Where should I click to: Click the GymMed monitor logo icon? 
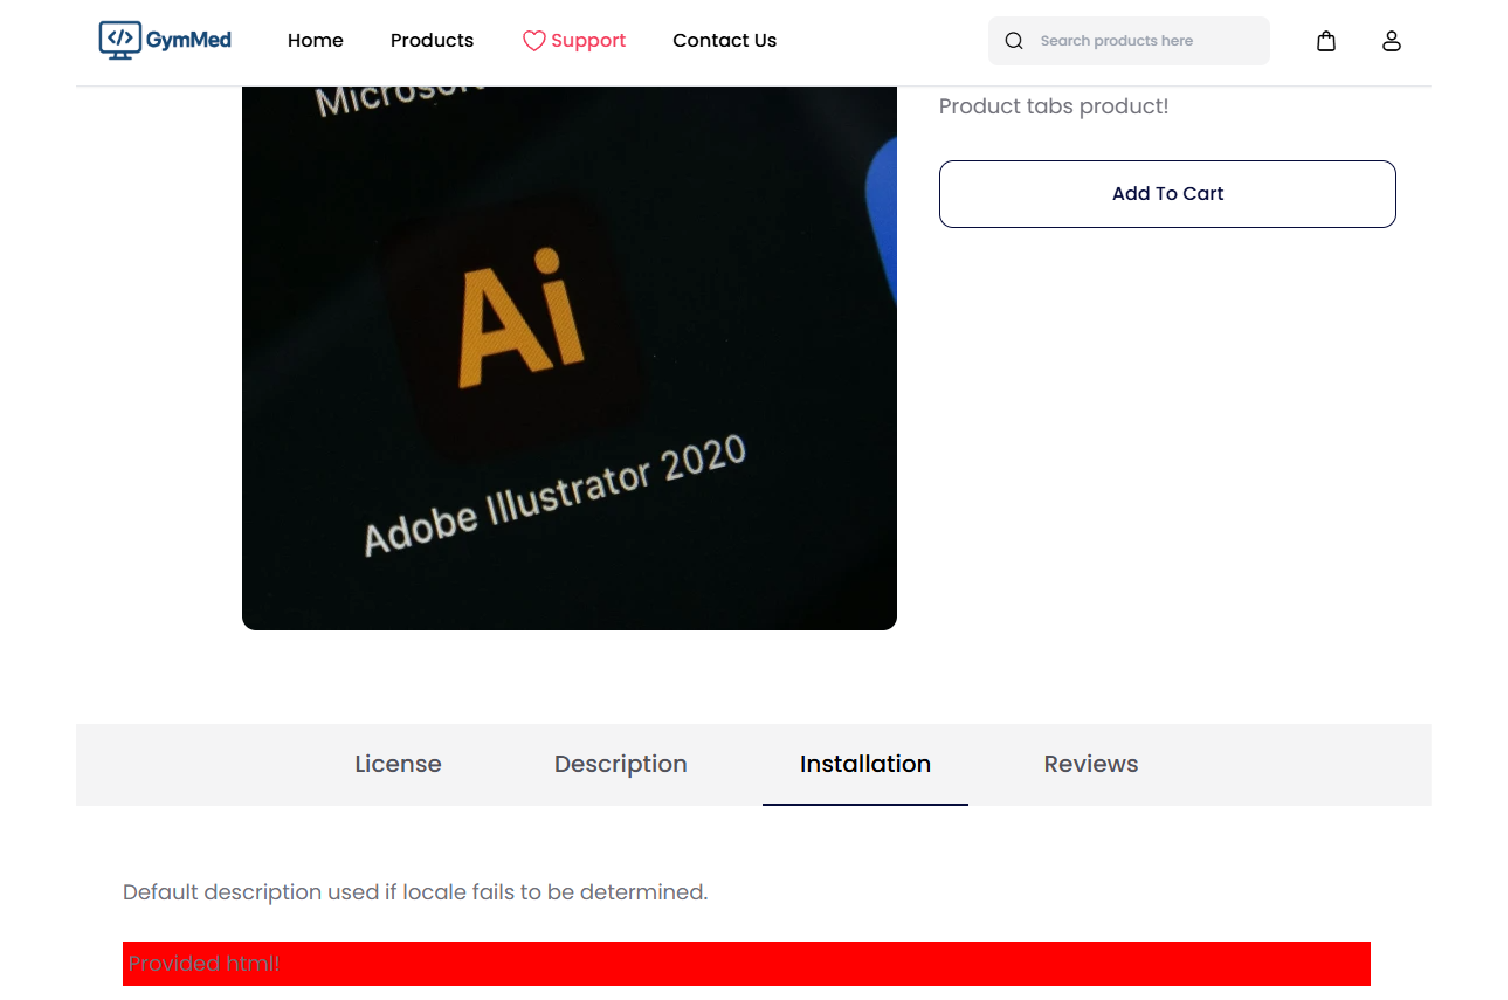pyautogui.click(x=119, y=40)
